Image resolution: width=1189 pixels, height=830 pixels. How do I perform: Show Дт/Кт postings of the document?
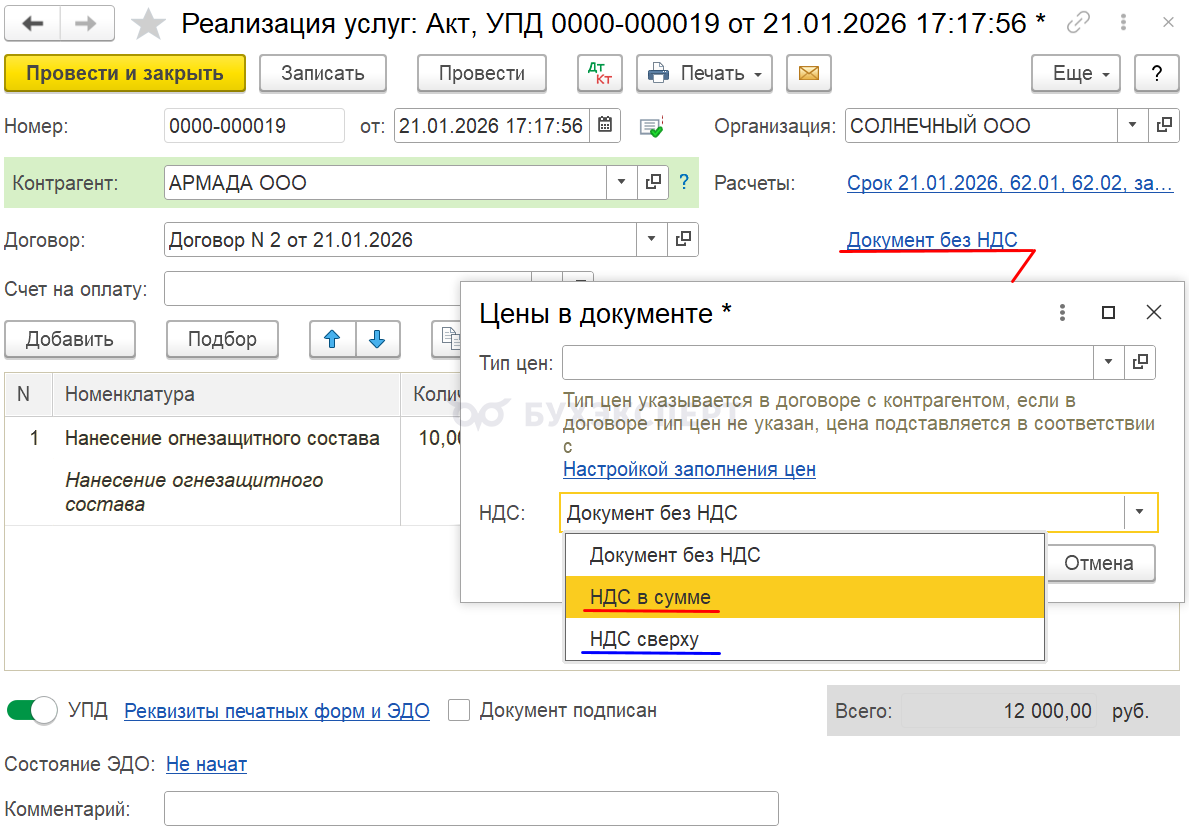[x=600, y=74]
